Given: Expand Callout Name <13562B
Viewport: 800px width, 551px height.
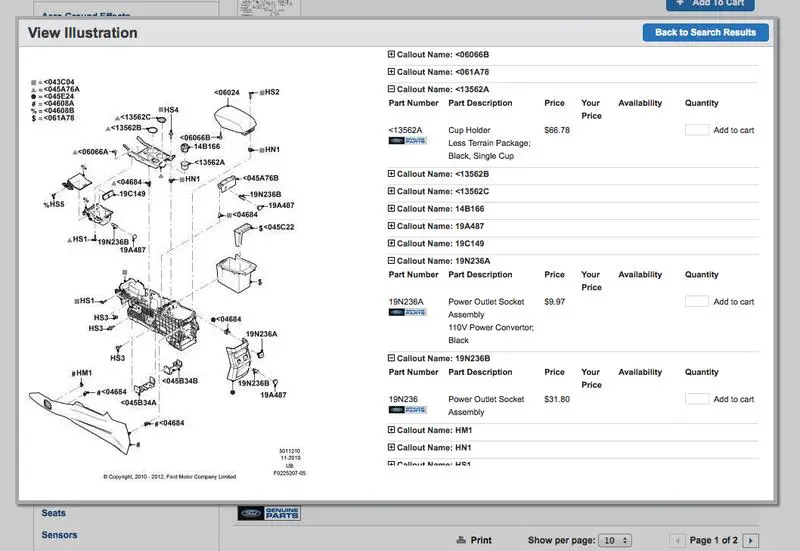Looking at the screenshot, I should tap(391, 173).
